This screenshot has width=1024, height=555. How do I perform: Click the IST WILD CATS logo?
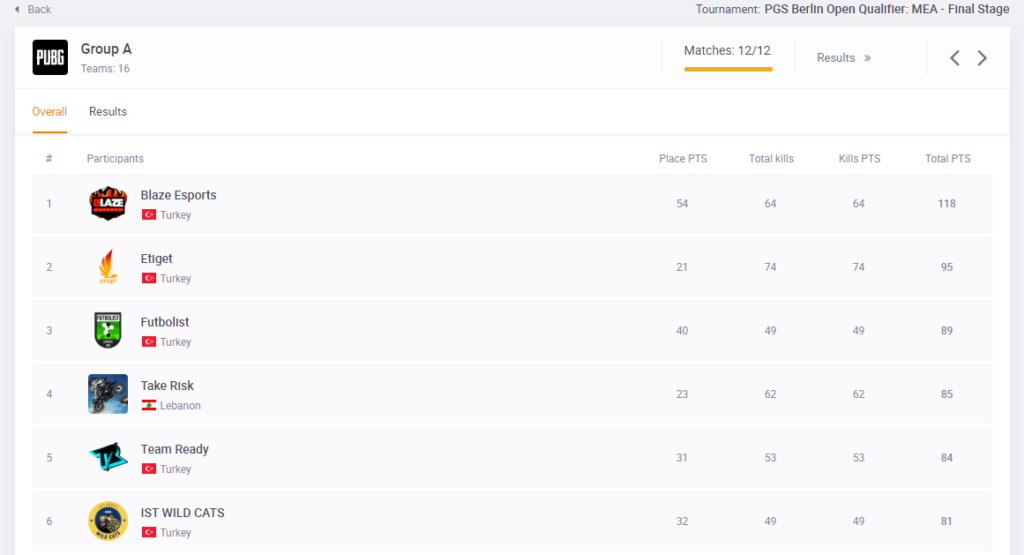108,521
